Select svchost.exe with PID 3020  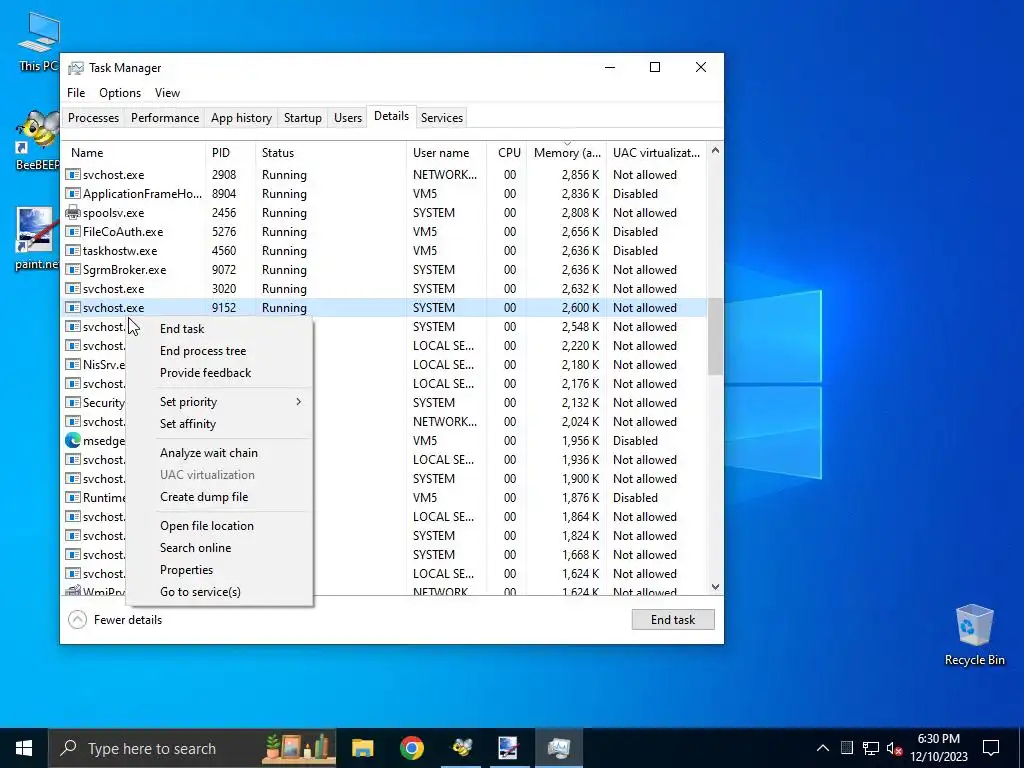pyautogui.click(x=385, y=289)
